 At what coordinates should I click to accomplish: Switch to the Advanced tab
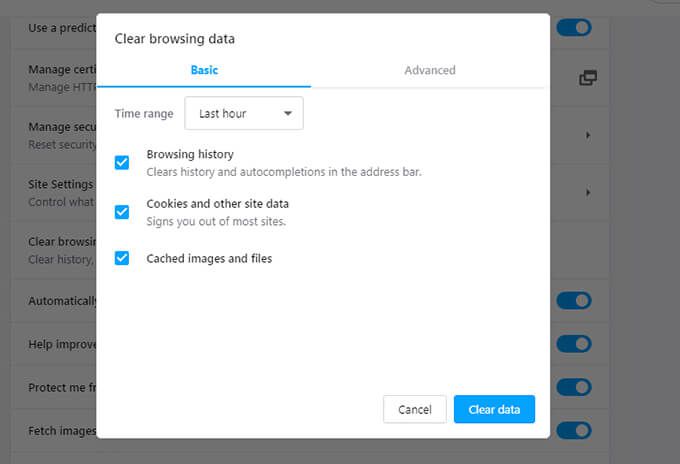coord(430,70)
